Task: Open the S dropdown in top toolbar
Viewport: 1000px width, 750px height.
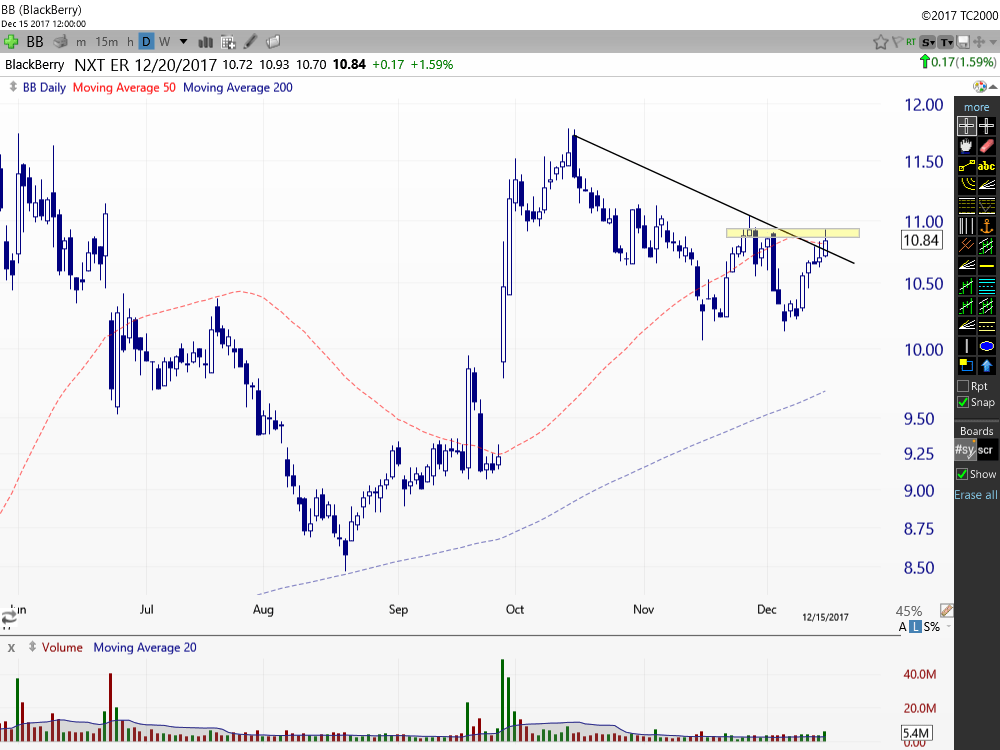Action: tap(928, 42)
